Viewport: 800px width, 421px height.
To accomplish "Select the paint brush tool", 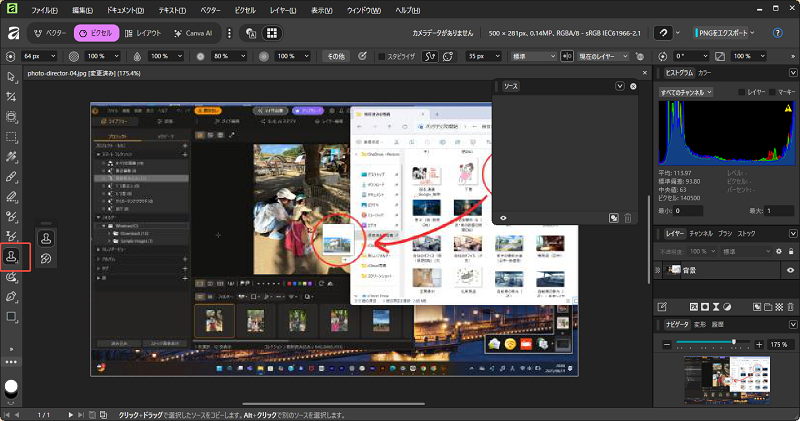I will pos(11,177).
